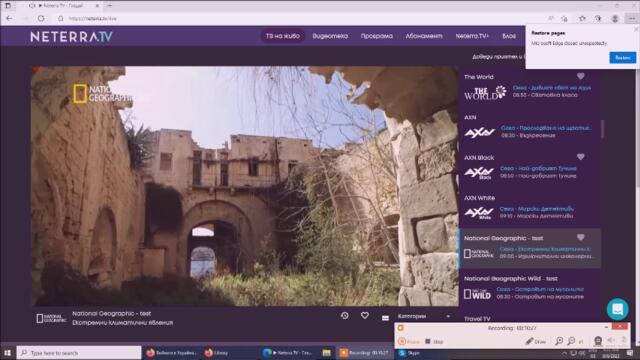640x360 pixels.
Task: Open the notification center icon
Action: 630,353
